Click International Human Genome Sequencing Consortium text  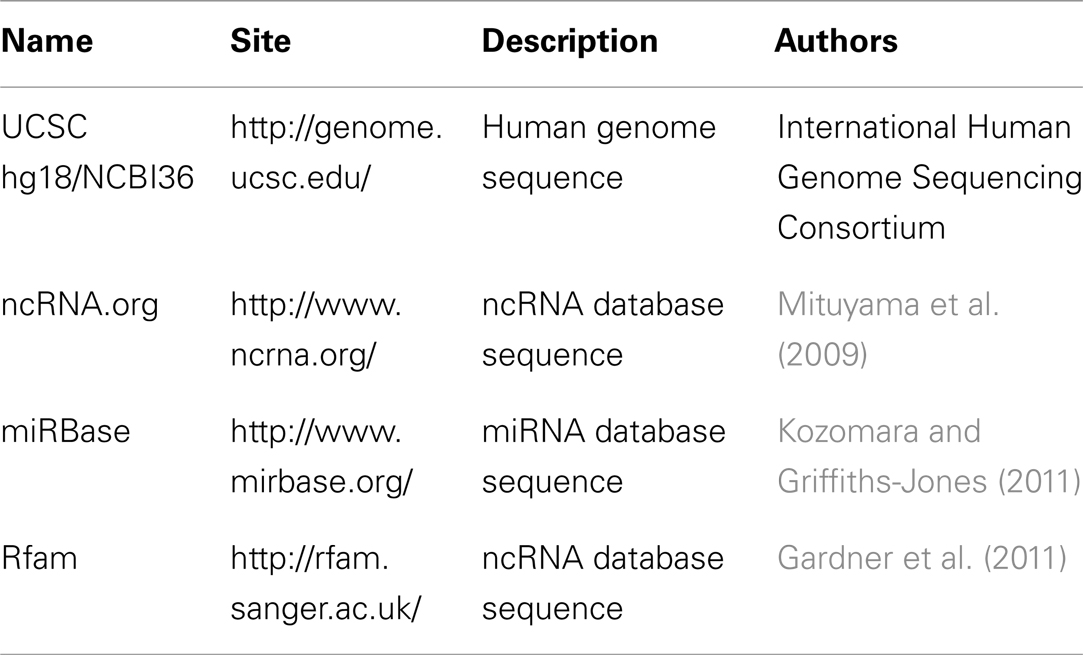coord(929,178)
